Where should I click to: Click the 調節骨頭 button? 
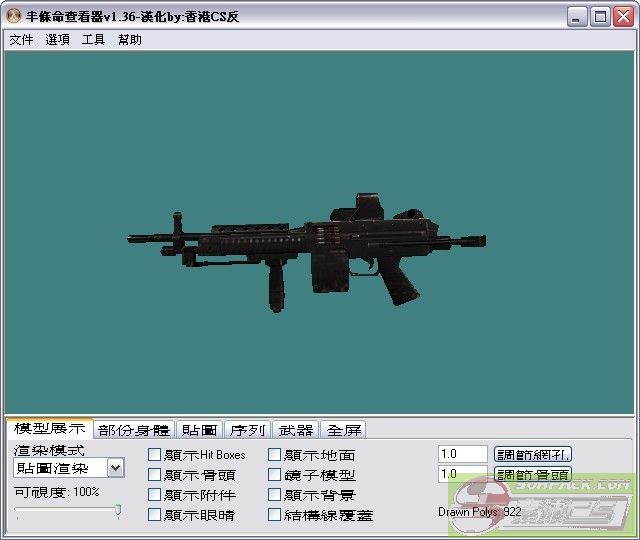click(x=533, y=474)
